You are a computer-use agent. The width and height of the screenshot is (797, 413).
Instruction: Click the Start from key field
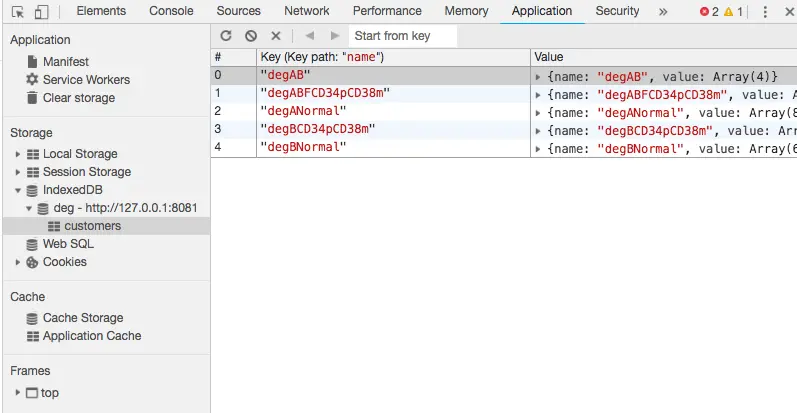point(402,36)
